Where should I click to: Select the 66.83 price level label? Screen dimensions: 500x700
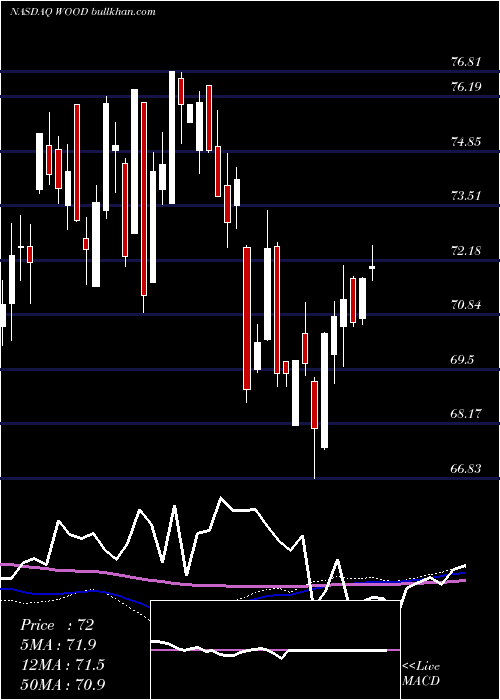(x=466, y=469)
